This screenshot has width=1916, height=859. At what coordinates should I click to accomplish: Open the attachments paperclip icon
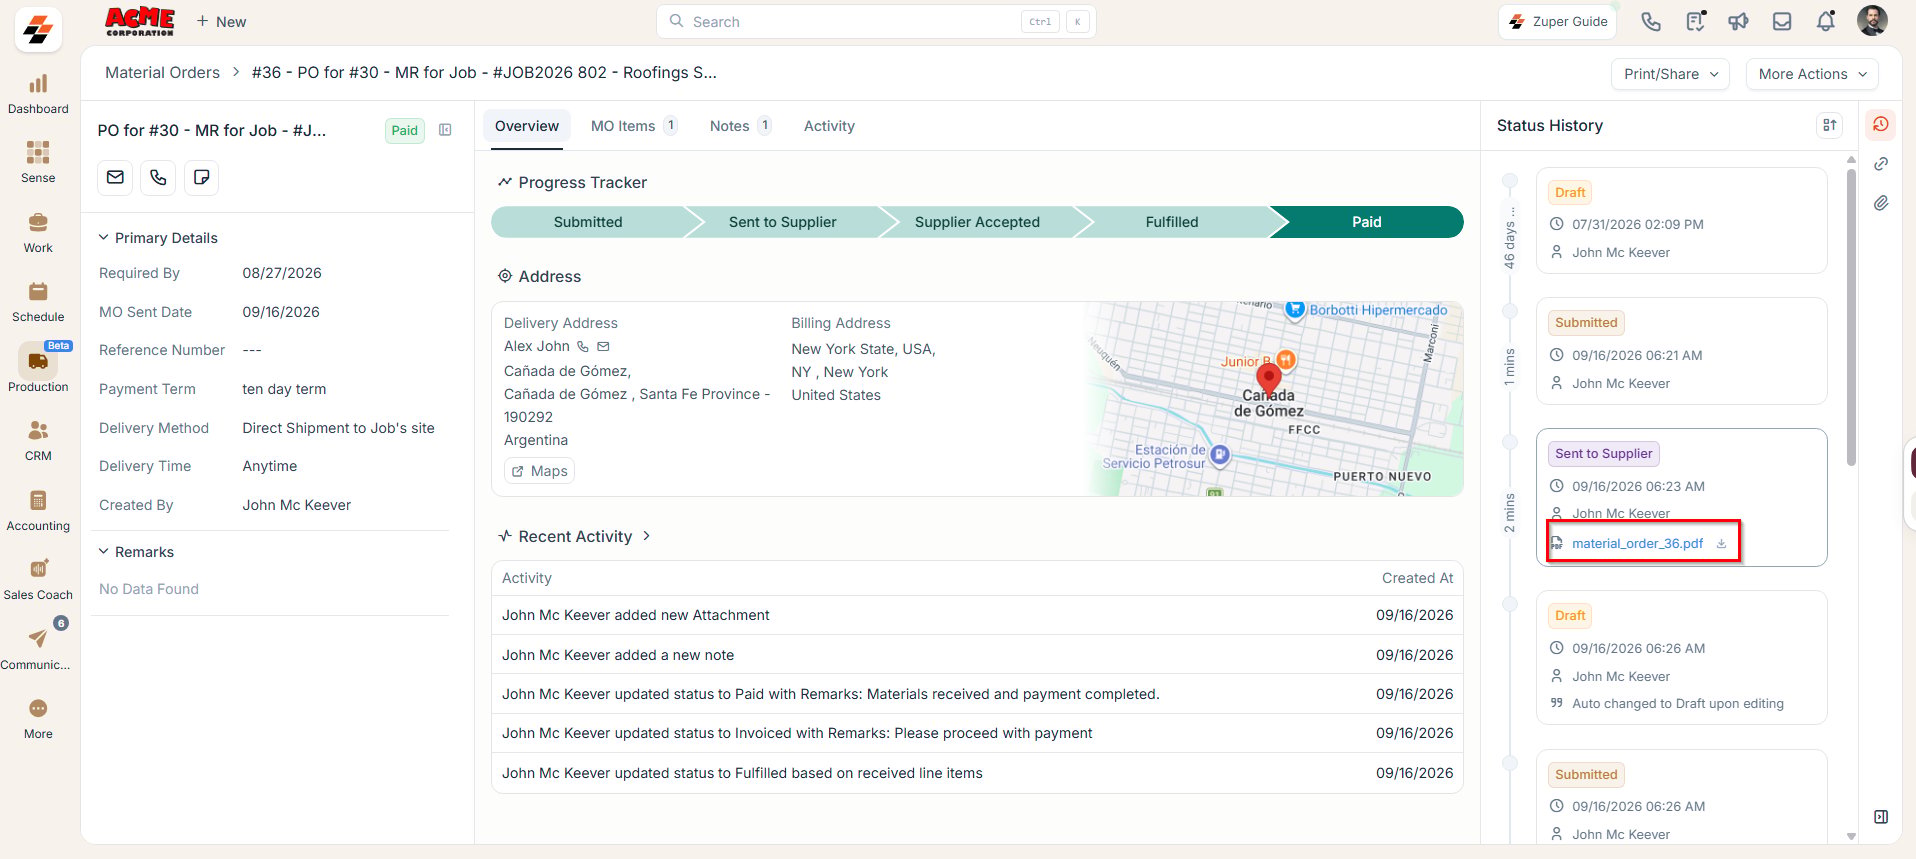tap(1881, 203)
